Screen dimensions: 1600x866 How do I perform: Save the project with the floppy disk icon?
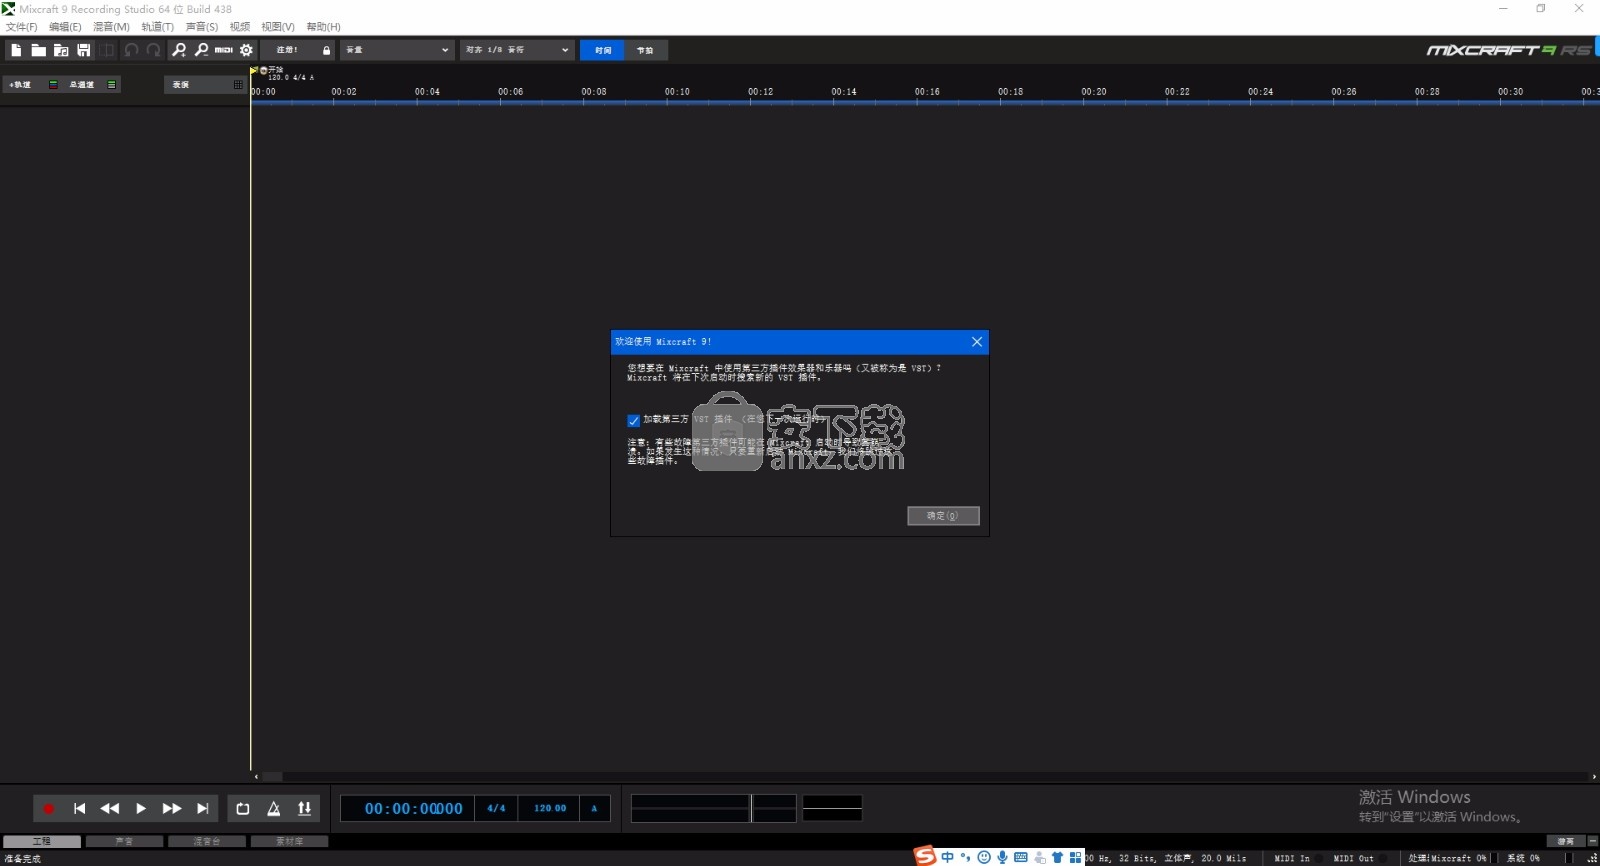click(x=84, y=50)
